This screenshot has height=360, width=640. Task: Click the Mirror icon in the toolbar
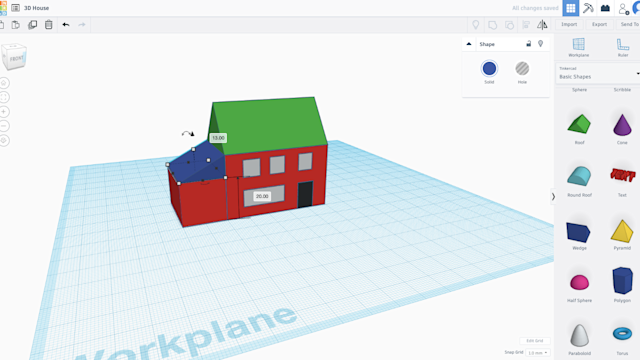[x=542, y=25]
